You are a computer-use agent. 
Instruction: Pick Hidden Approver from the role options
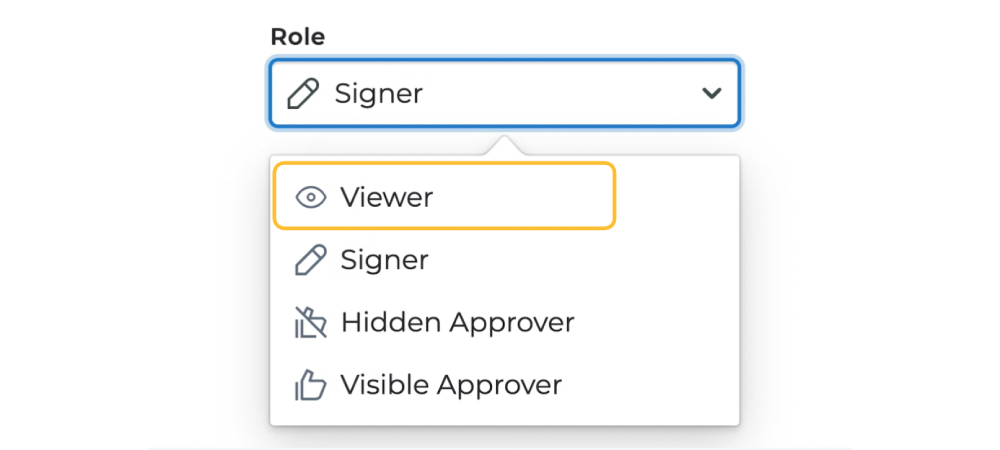click(457, 322)
